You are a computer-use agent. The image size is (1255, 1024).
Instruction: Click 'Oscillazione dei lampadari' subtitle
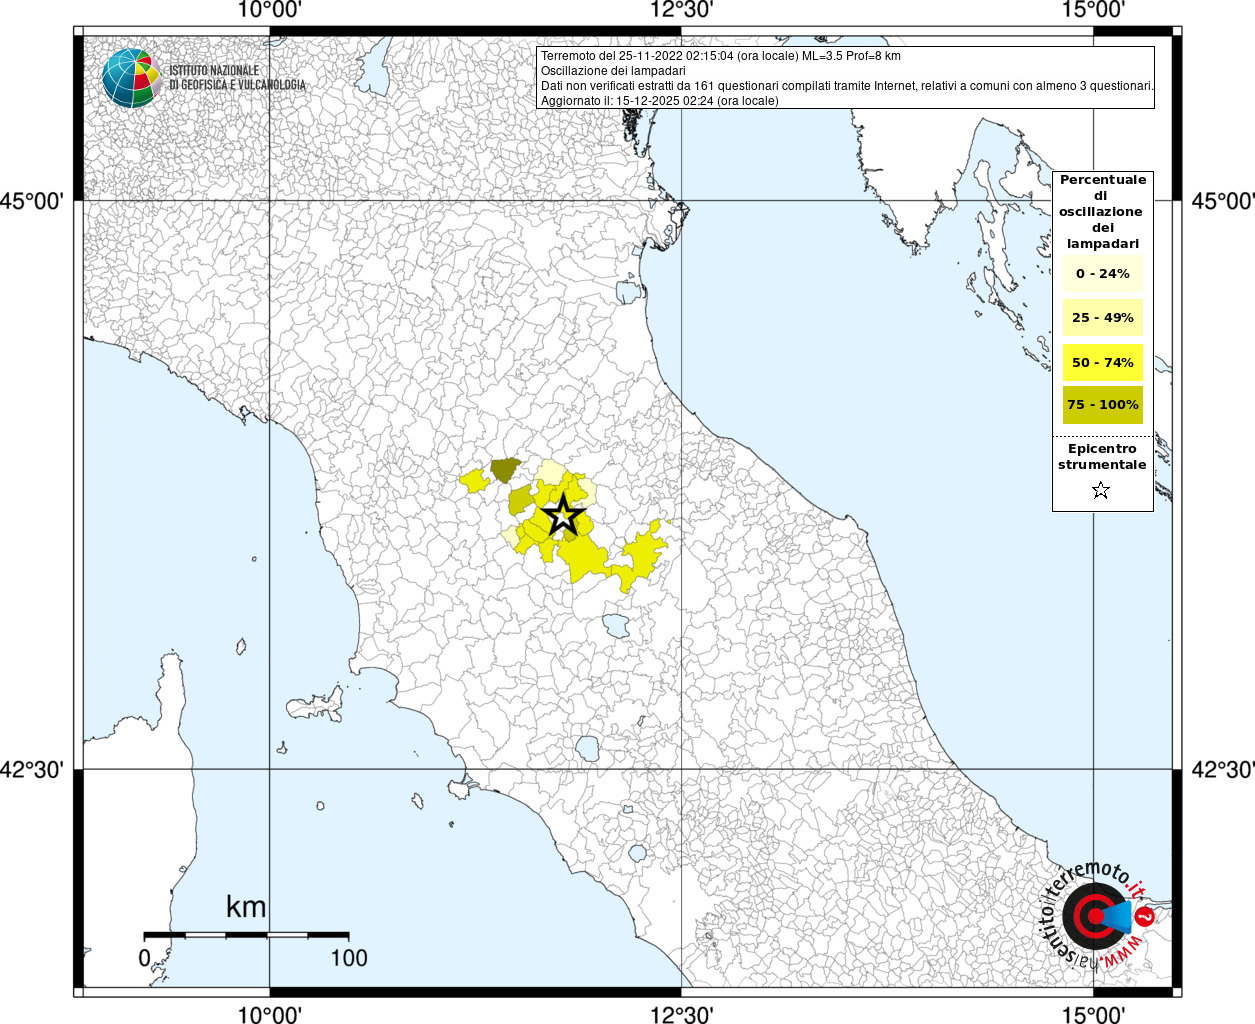coord(613,71)
